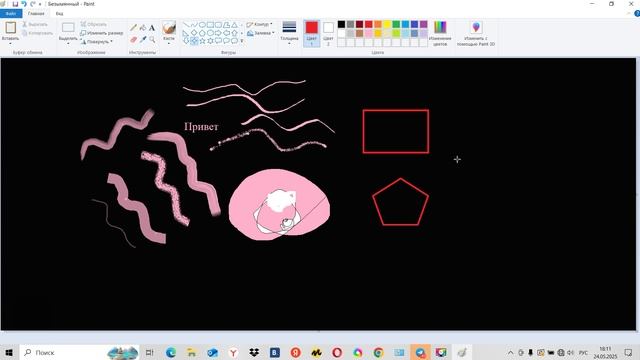Select the Eraser tool
The width and height of the screenshot is (640, 360).
pos(133,40)
